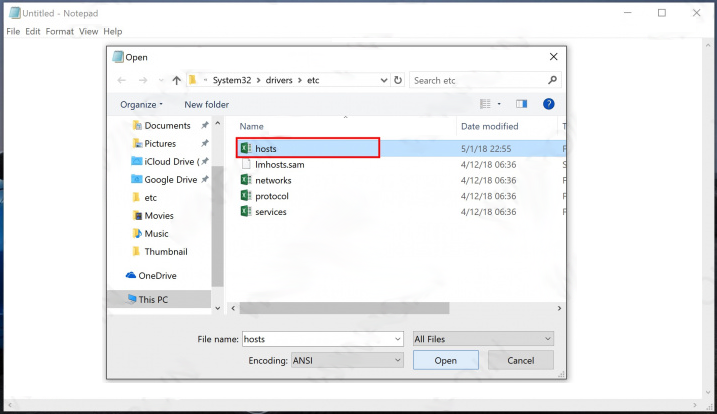The width and height of the screenshot is (717, 414).
Task: Open the All Files type dropdown
Action: tap(483, 339)
